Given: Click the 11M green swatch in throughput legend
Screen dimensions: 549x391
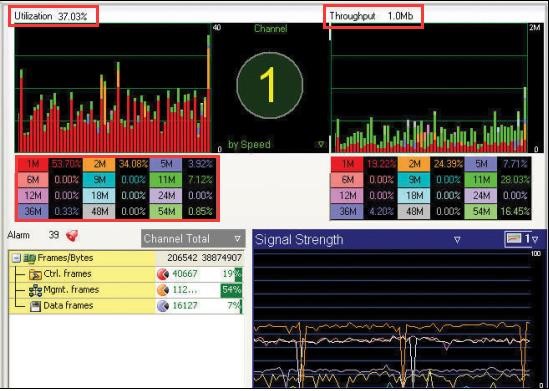Looking at the screenshot, I should coord(481,180).
